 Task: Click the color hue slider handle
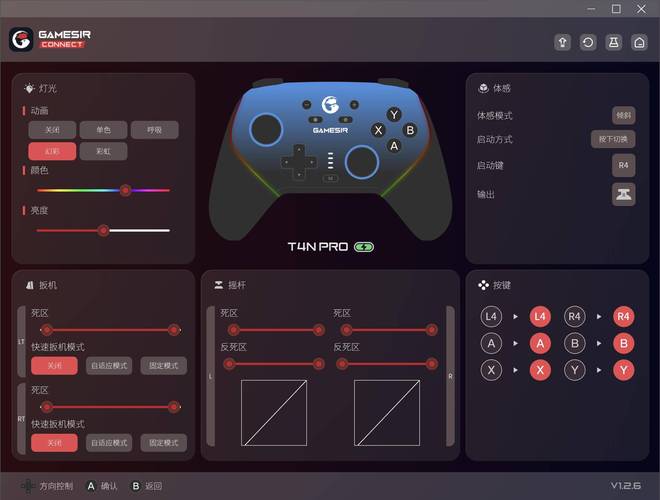(x=125, y=190)
